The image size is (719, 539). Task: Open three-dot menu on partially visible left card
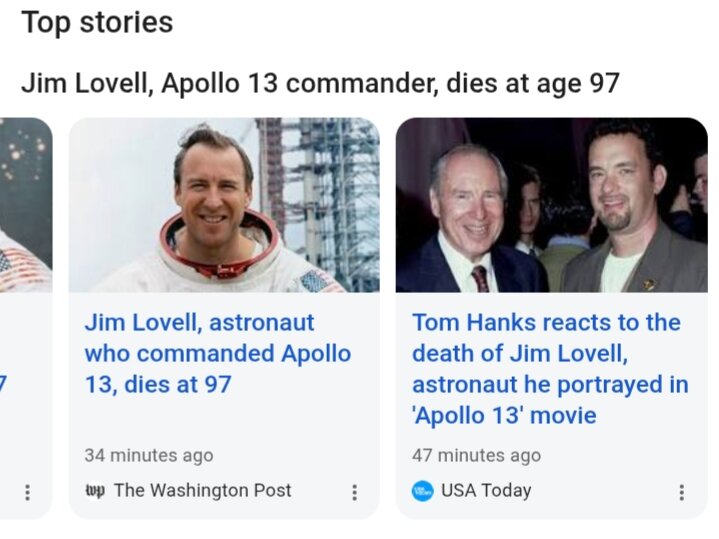[28, 492]
